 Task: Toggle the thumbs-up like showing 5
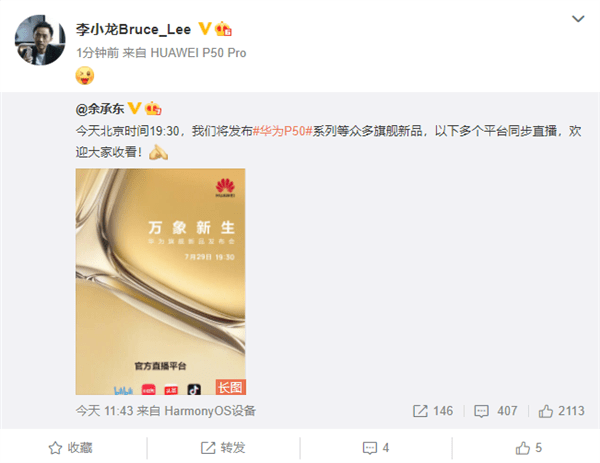[528, 448]
